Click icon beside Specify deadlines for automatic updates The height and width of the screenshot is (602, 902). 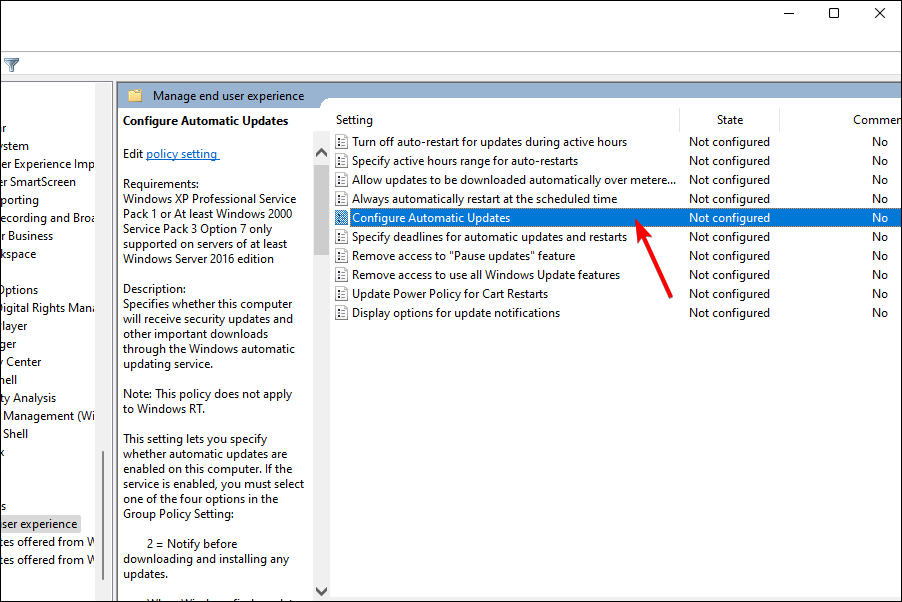[x=342, y=237]
